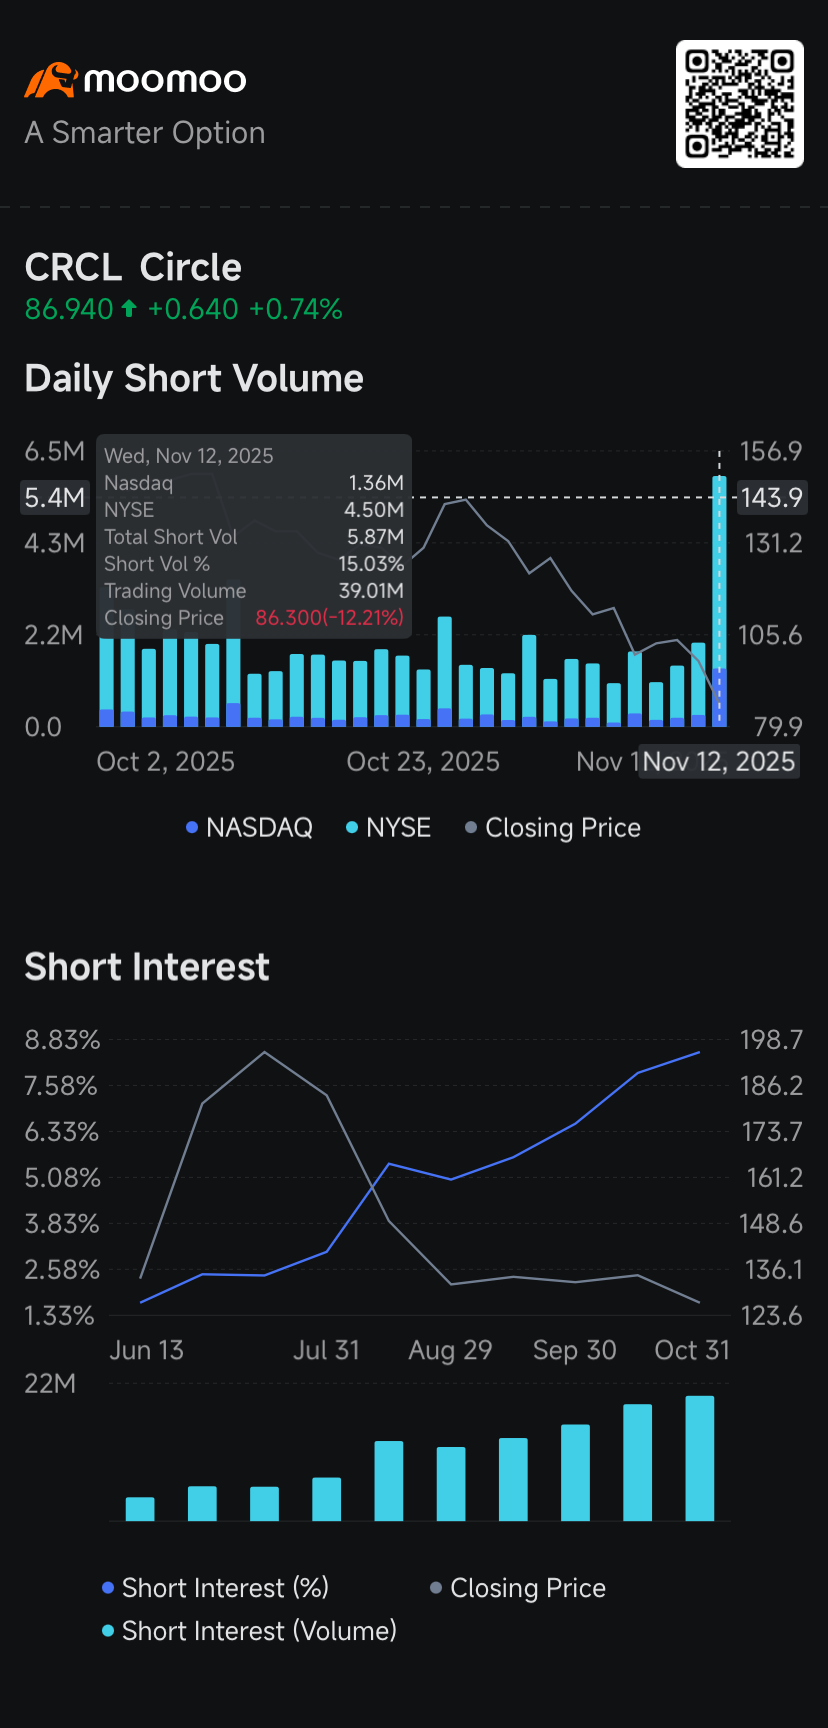Click the Nov 12, 2025 date marker label
The width and height of the screenshot is (828, 1728).
pos(718,762)
